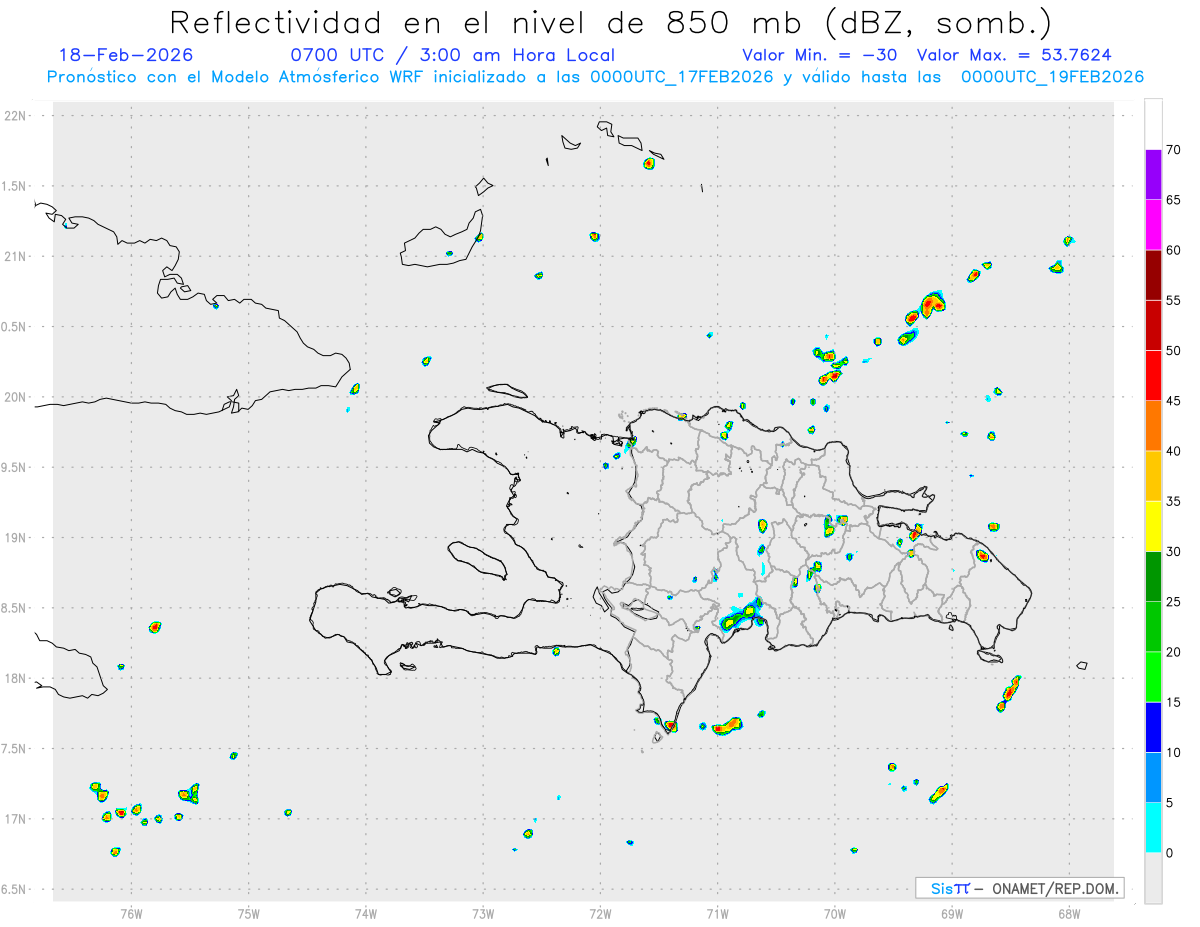
Task: Click the colorbar label "0"
Action: [x=1169, y=852]
